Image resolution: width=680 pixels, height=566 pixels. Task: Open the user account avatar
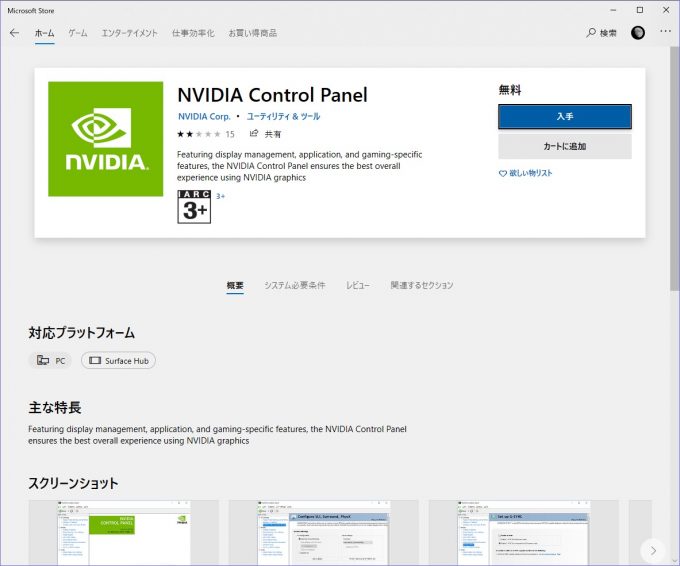click(638, 33)
